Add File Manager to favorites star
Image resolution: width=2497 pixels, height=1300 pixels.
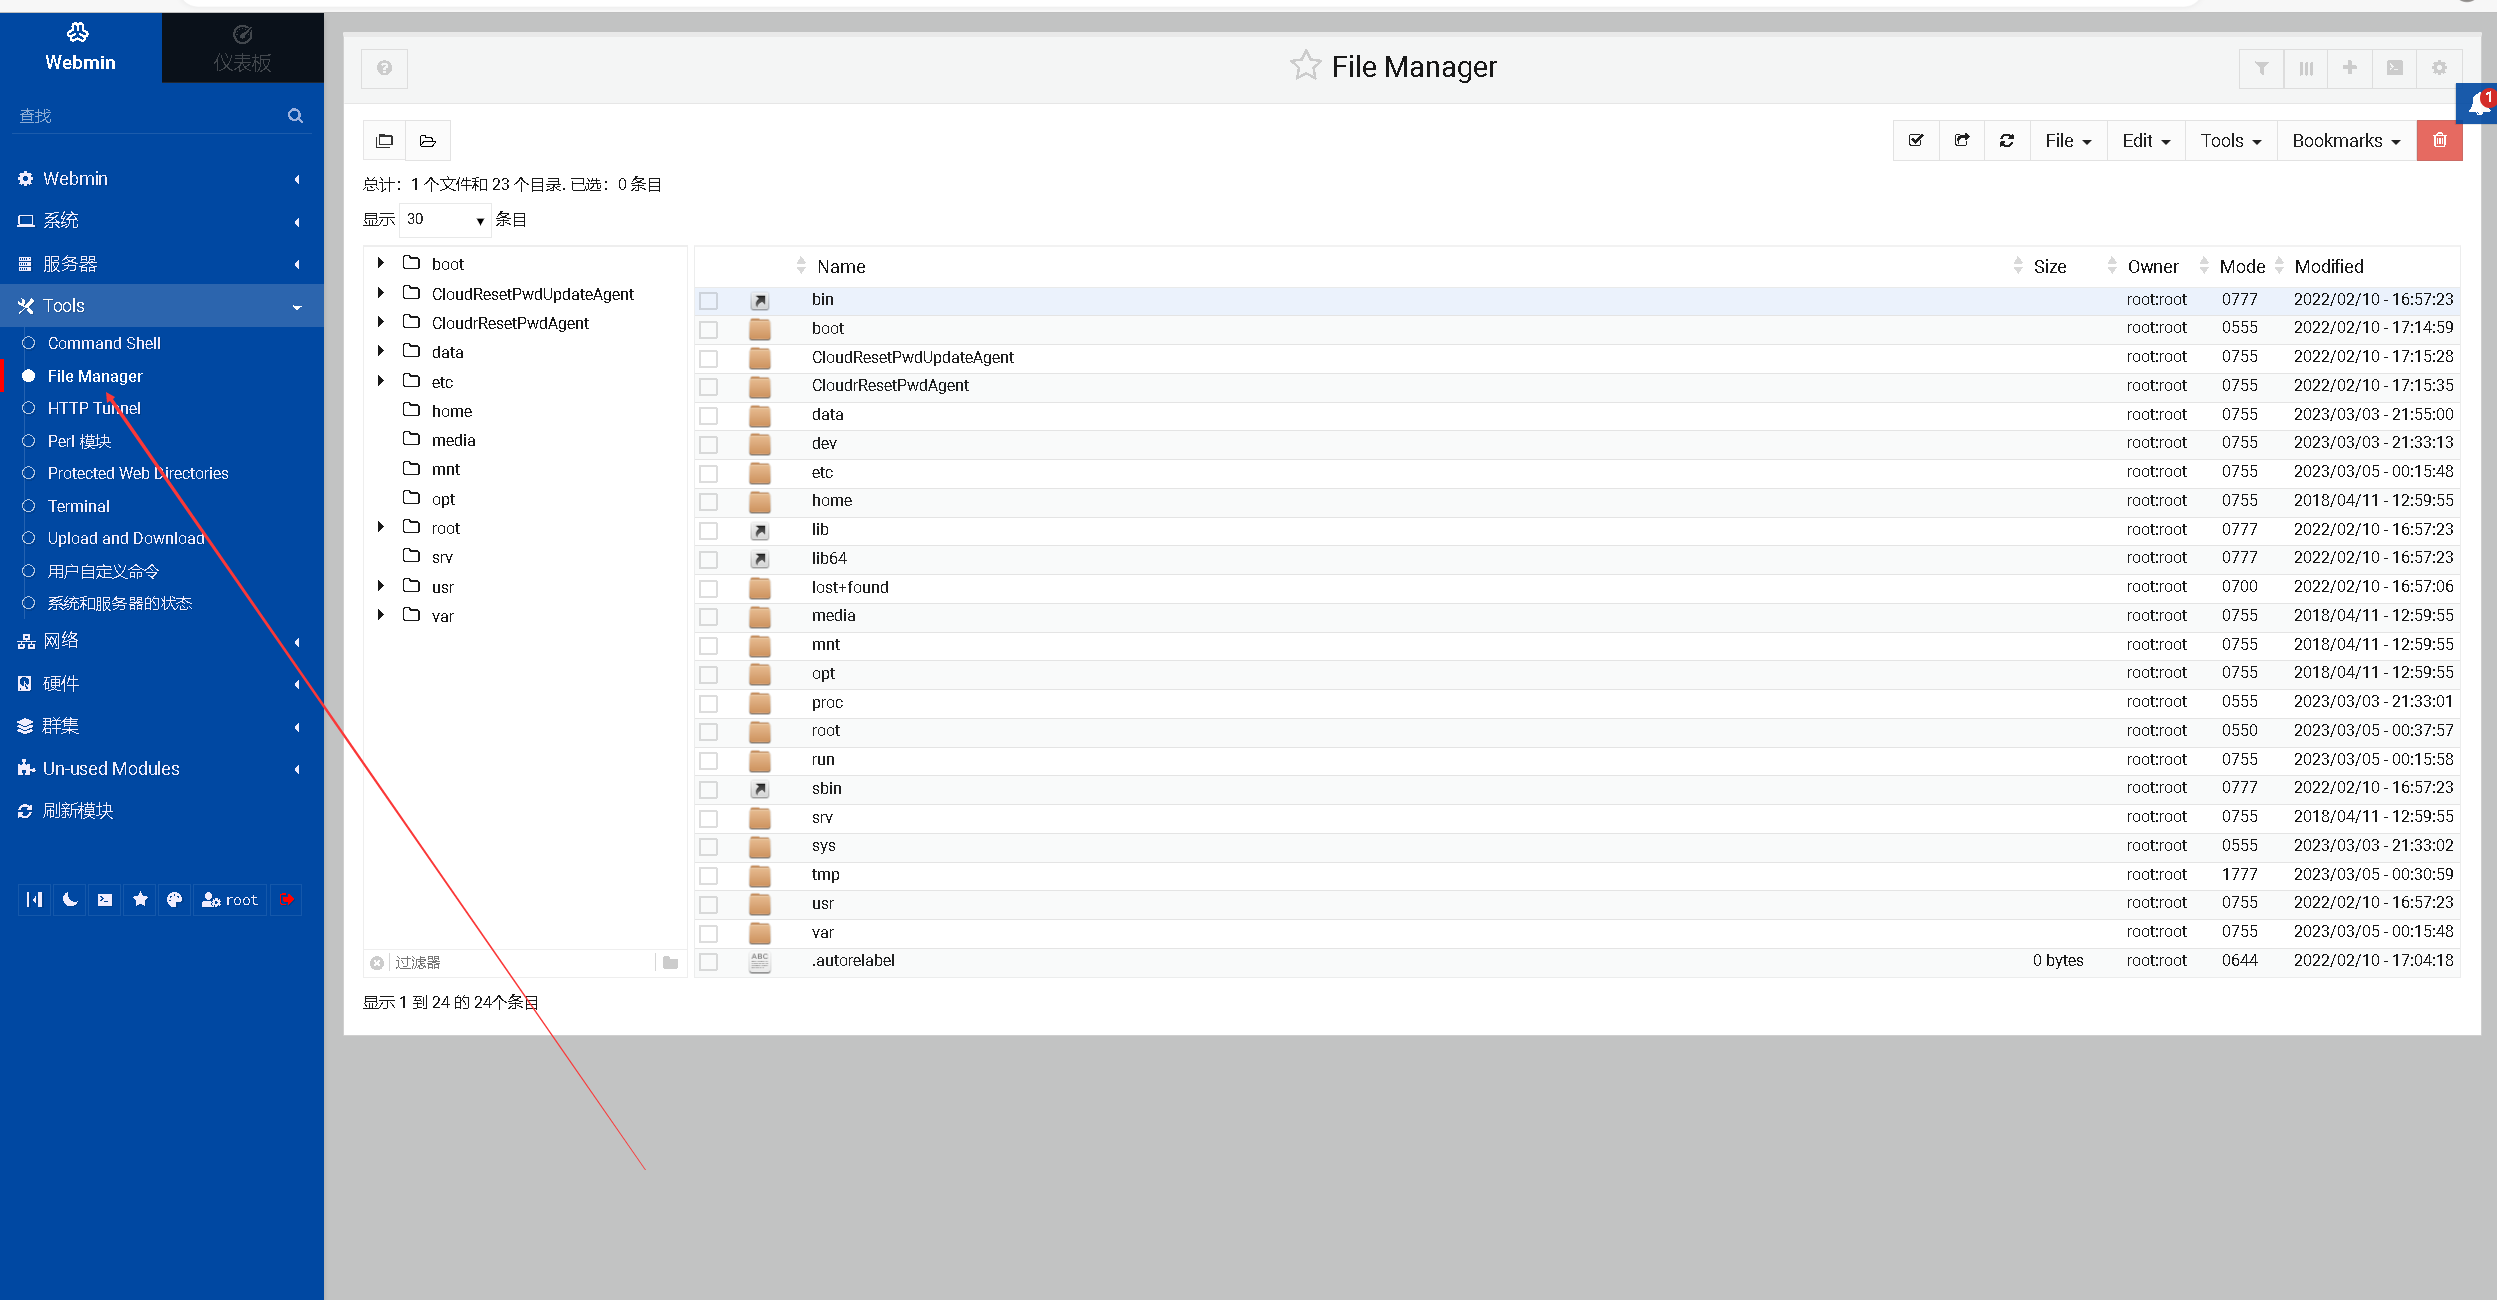click(1305, 66)
